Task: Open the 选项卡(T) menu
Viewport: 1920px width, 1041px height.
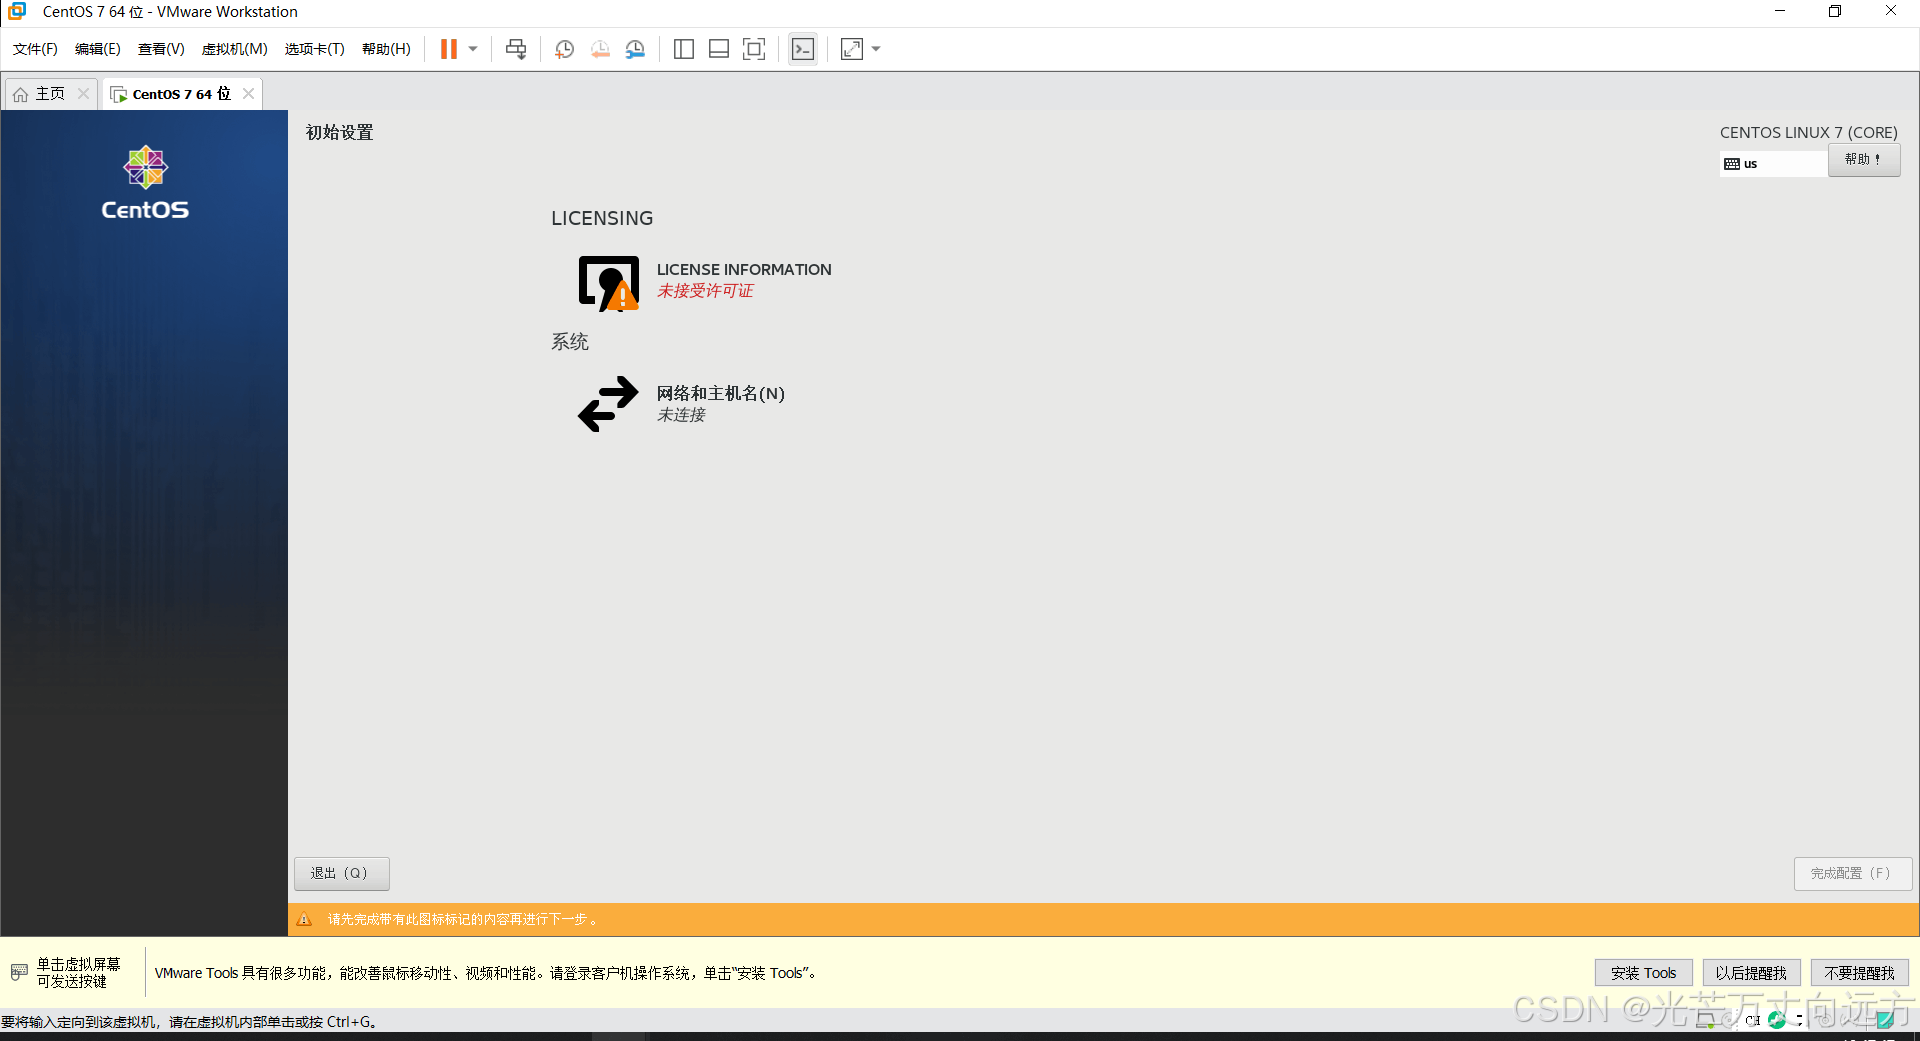Action: click(314, 49)
